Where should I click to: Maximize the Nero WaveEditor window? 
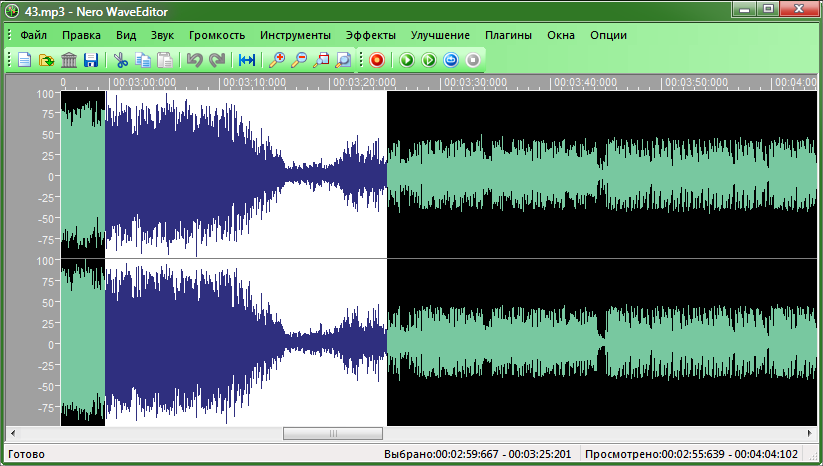click(768, 8)
